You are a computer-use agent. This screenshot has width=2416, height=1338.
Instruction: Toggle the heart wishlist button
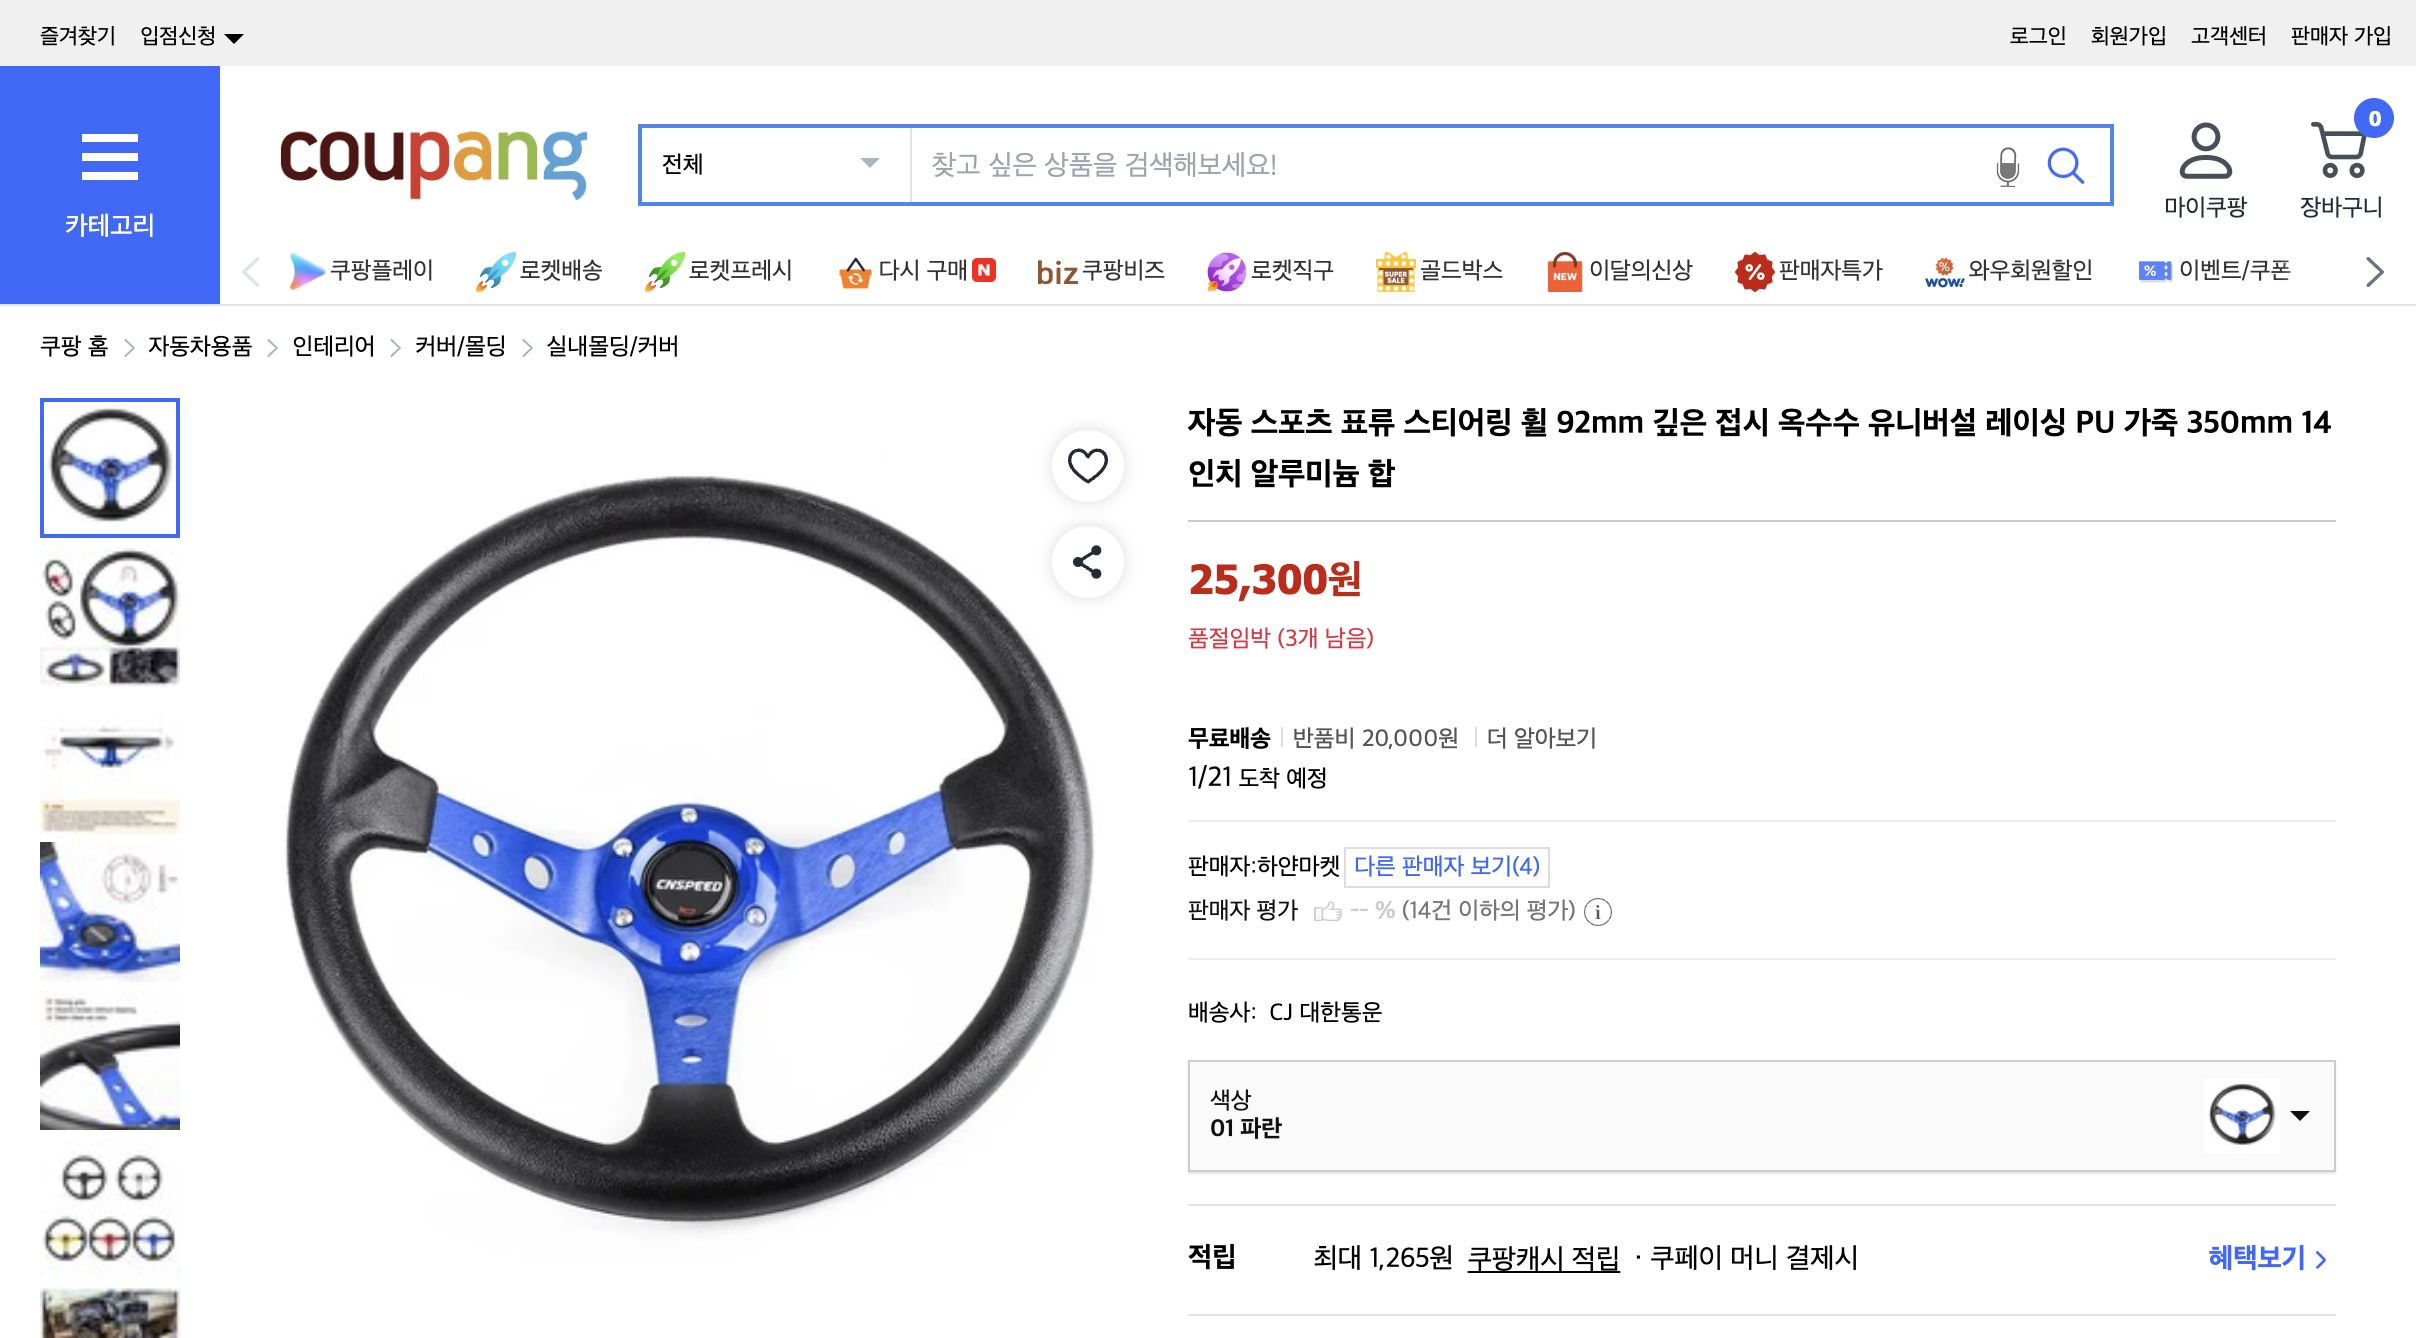click(1087, 465)
